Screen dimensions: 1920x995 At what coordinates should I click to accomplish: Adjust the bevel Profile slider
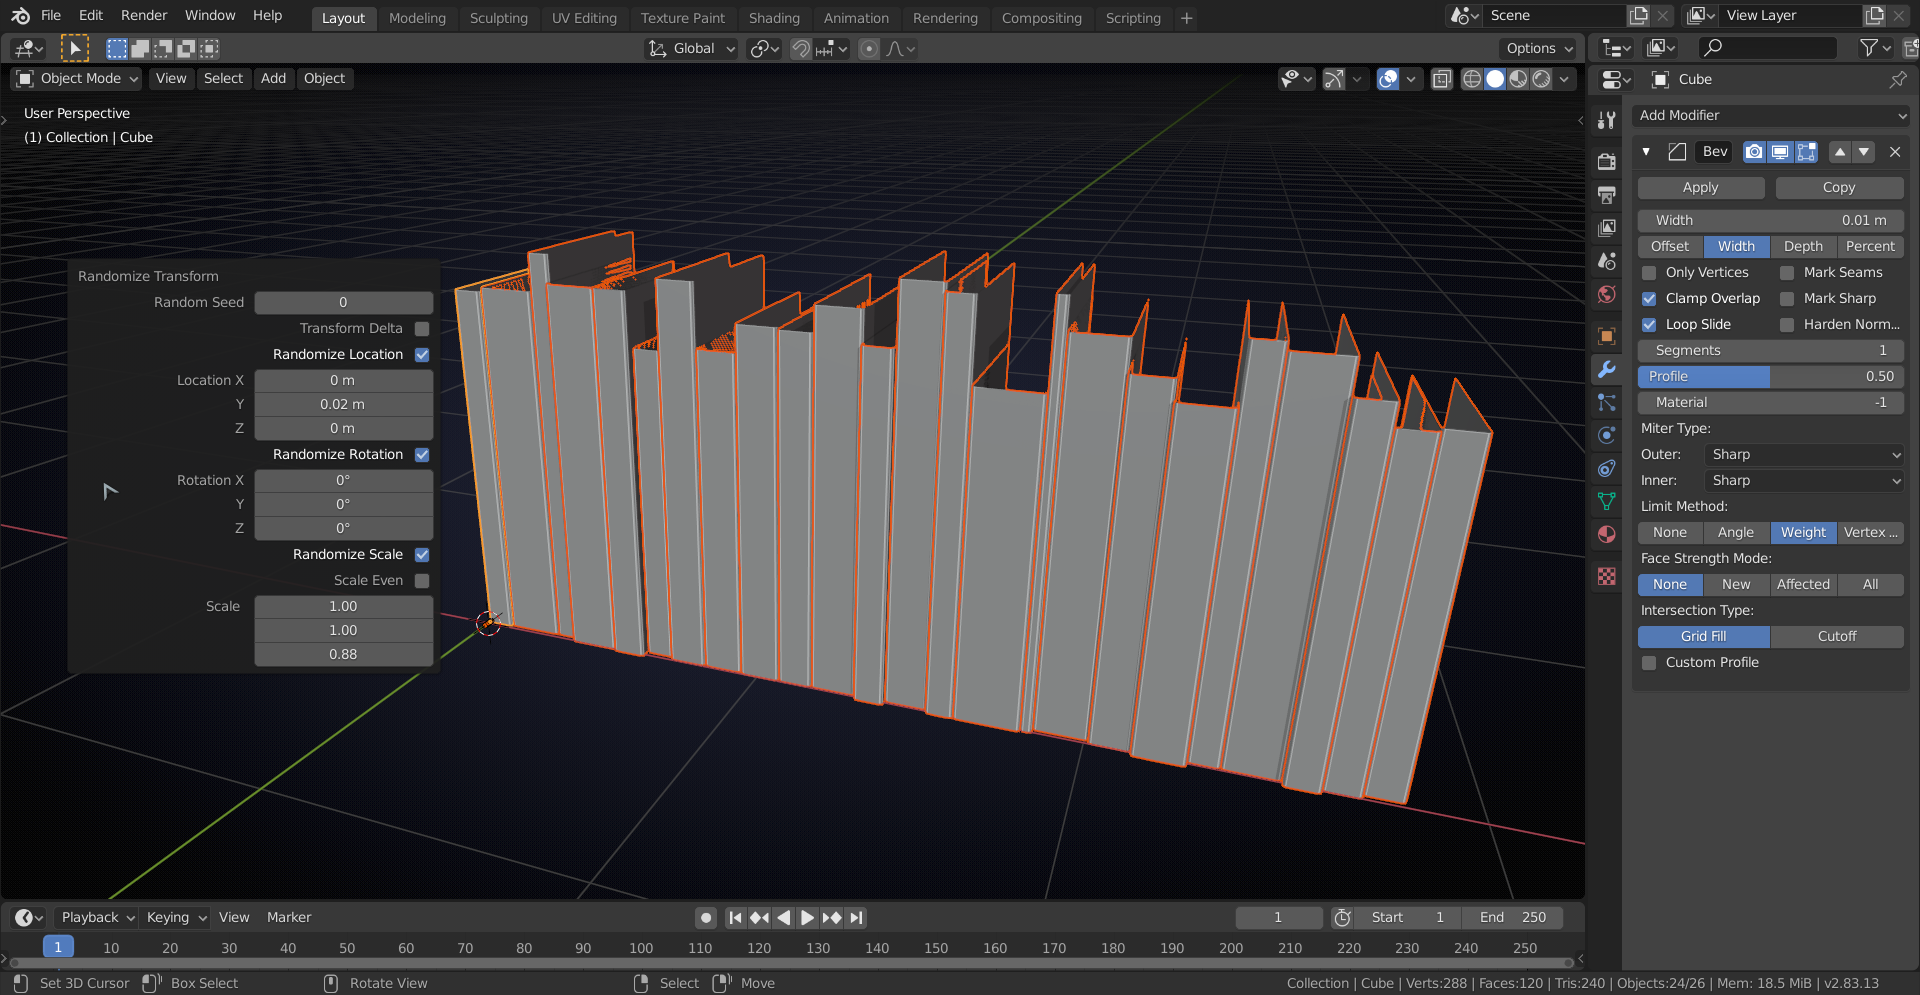1770,376
